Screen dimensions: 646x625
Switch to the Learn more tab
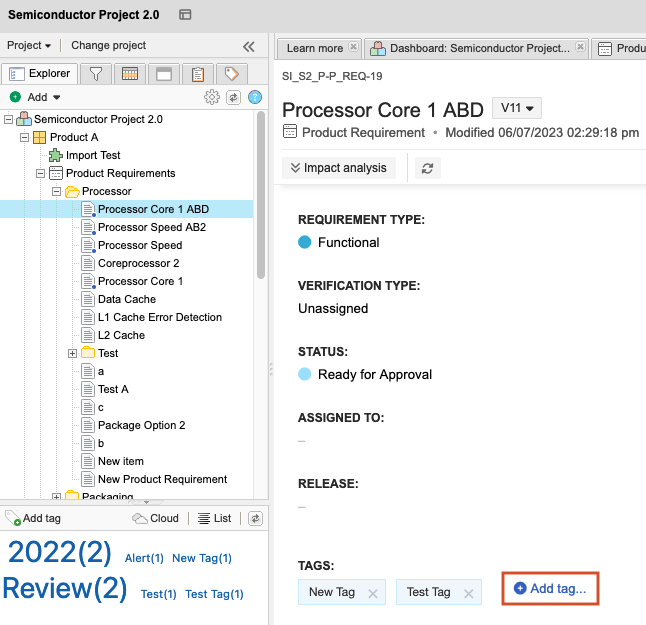[x=315, y=48]
